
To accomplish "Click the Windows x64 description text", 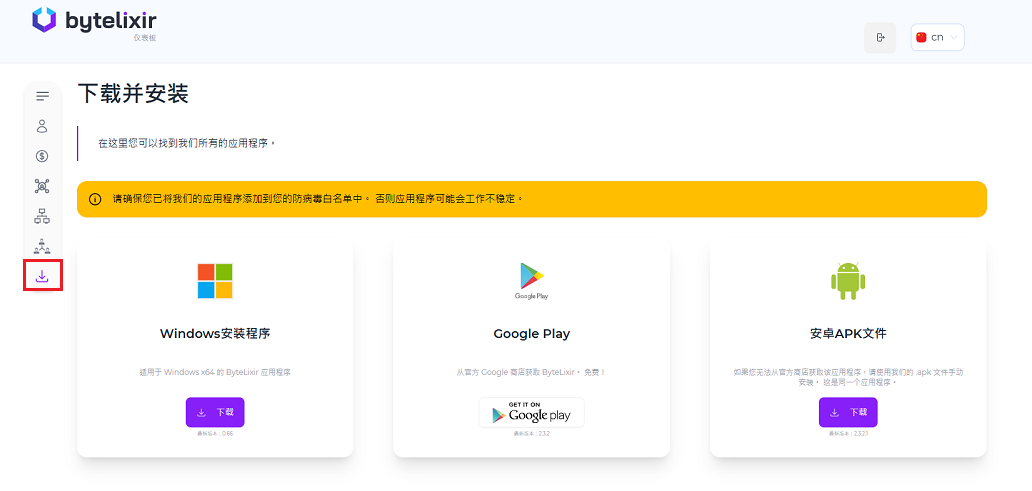I will (x=215, y=372).
